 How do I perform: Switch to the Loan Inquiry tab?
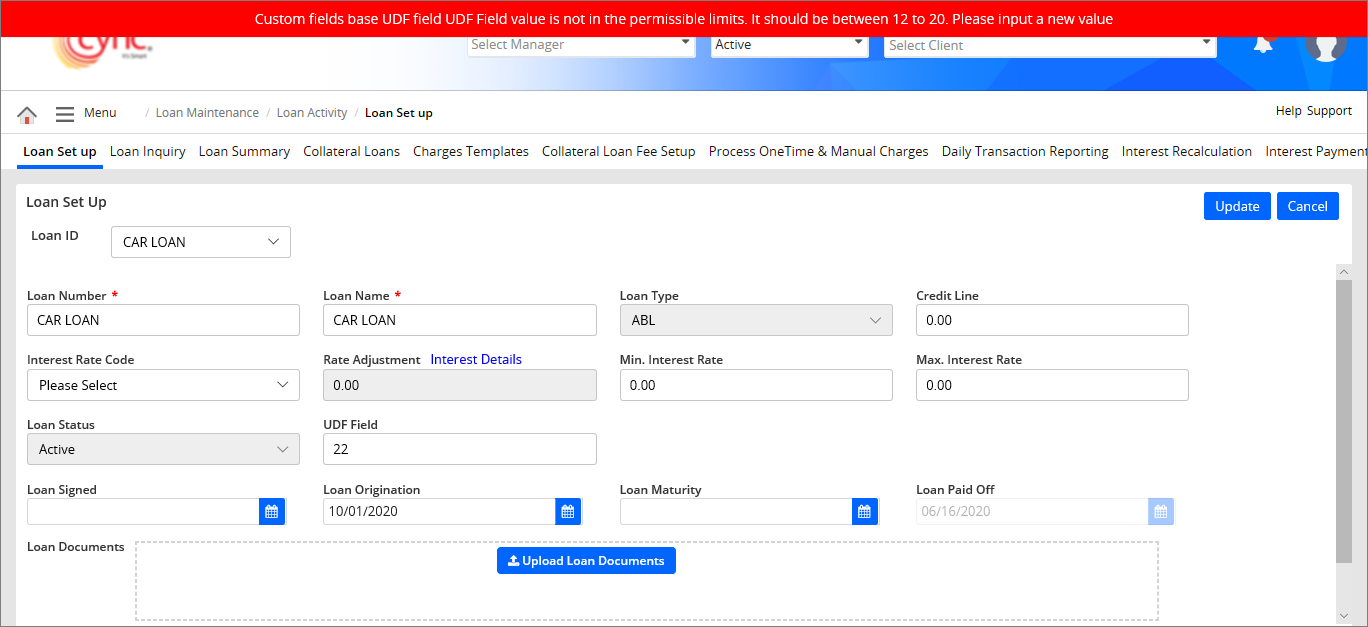pos(147,152)
